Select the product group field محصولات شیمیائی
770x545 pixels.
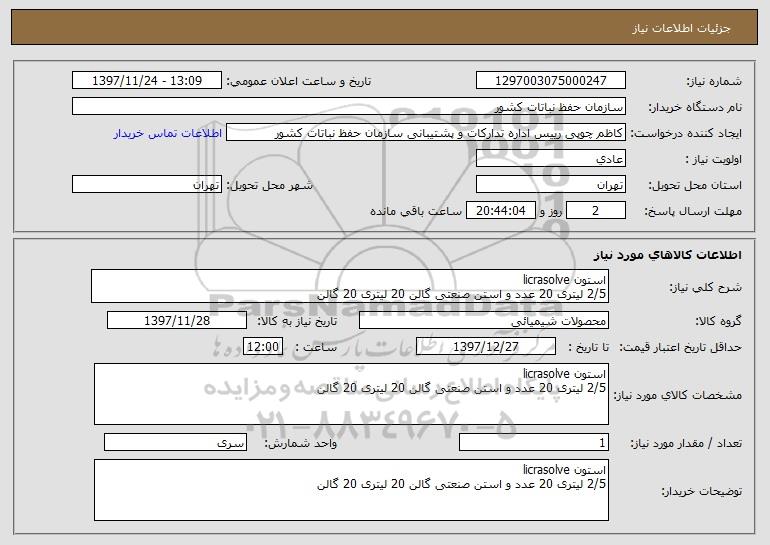(x=484, y=320)
